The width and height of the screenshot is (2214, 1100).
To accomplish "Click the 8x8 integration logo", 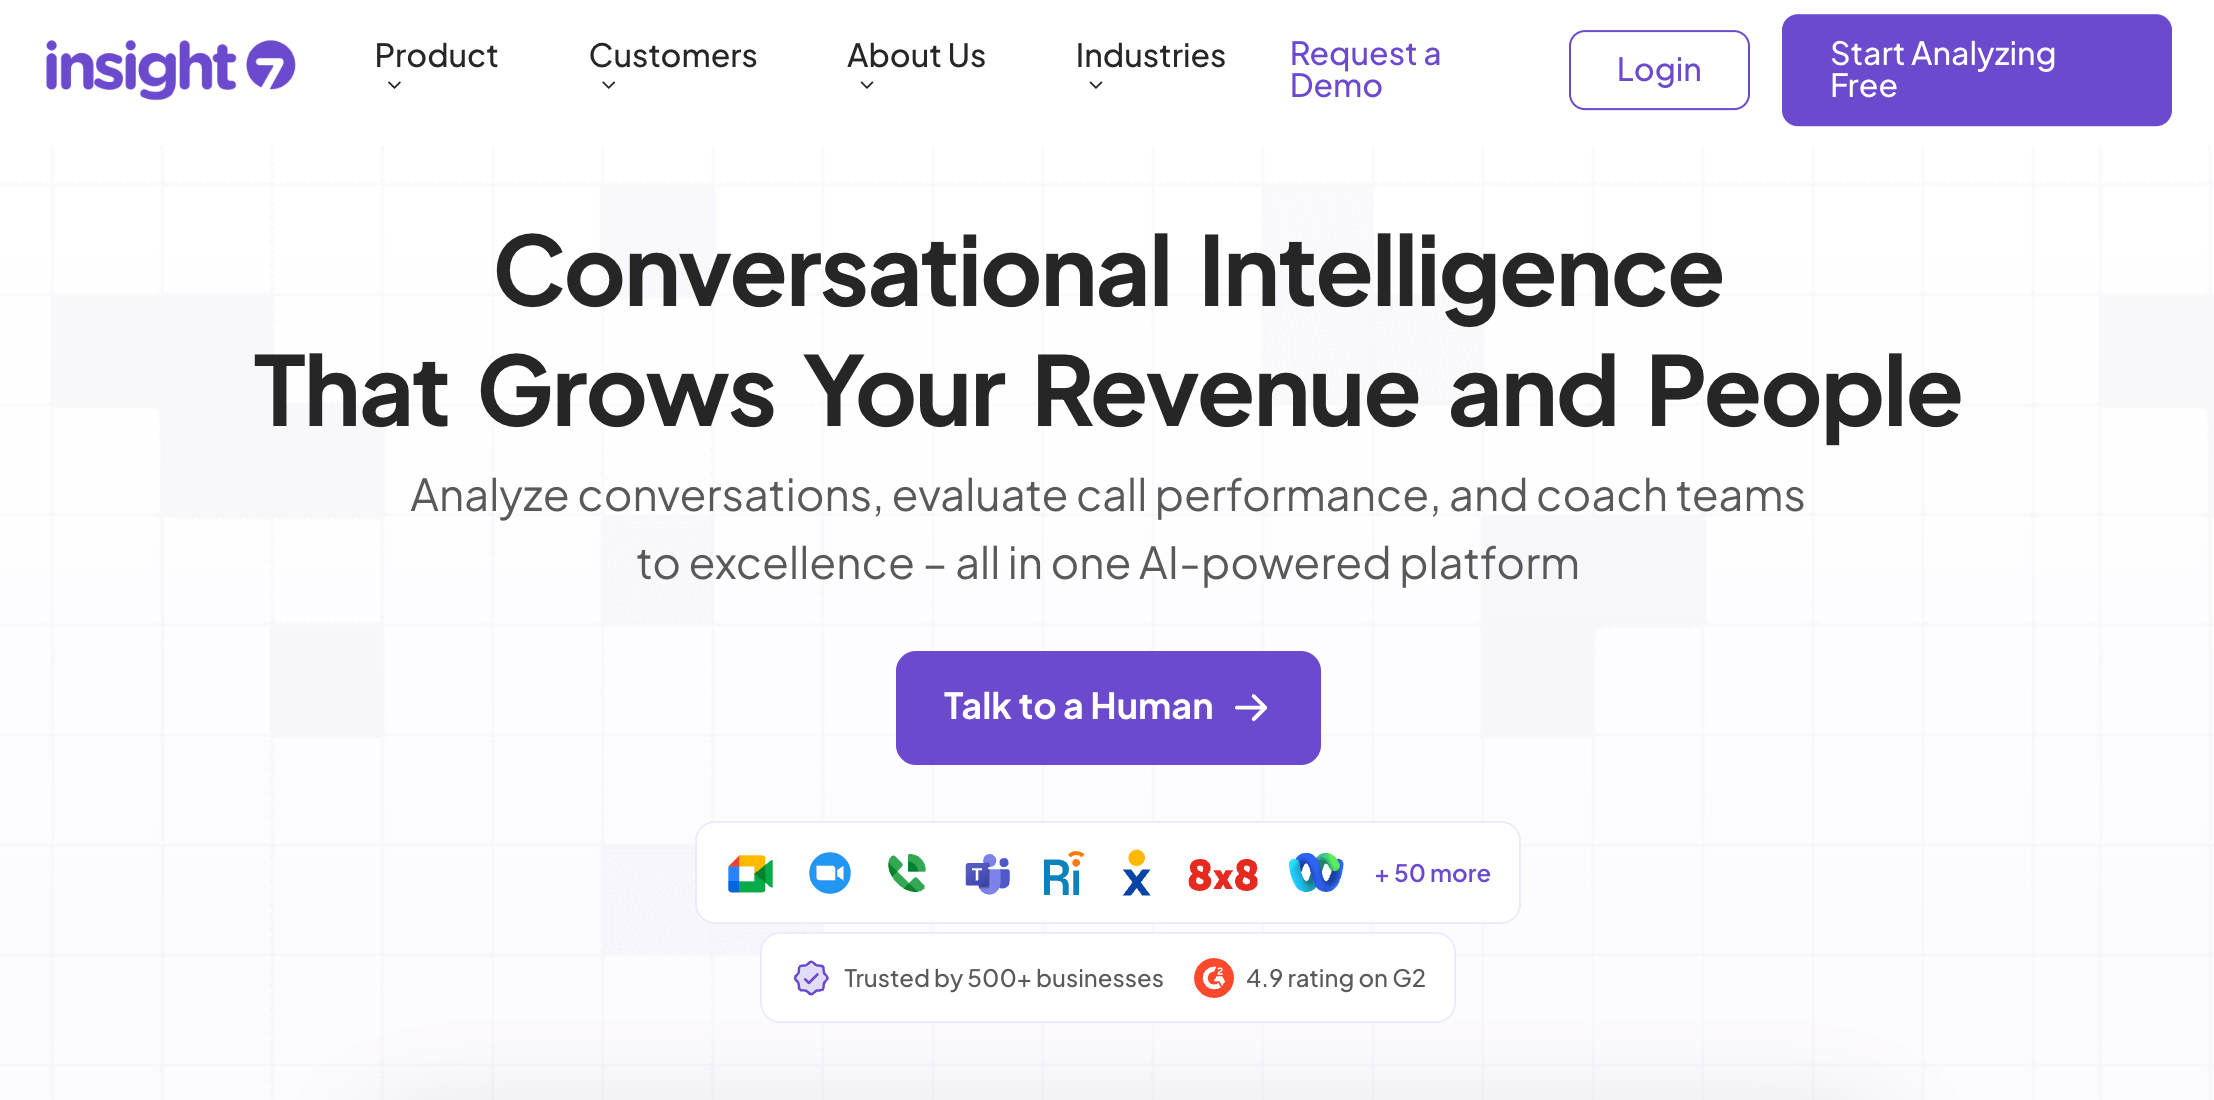I will pyautogui.click(x=1222, y=875).
